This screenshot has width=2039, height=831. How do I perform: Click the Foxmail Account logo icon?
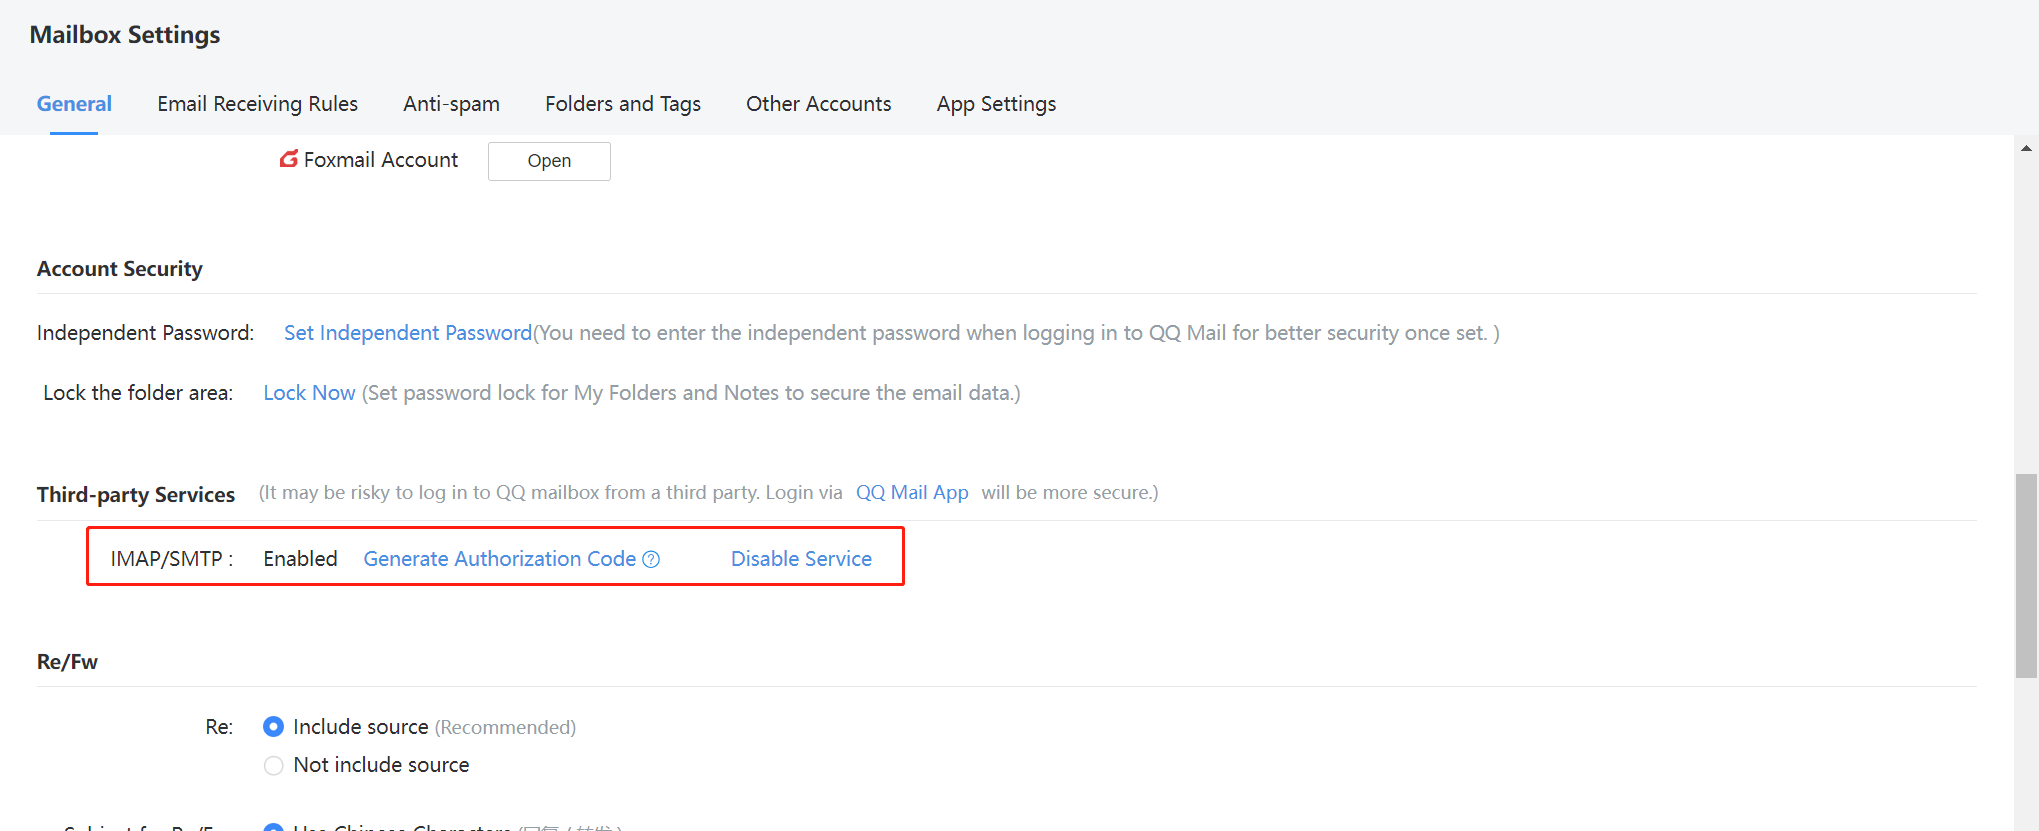289,159
